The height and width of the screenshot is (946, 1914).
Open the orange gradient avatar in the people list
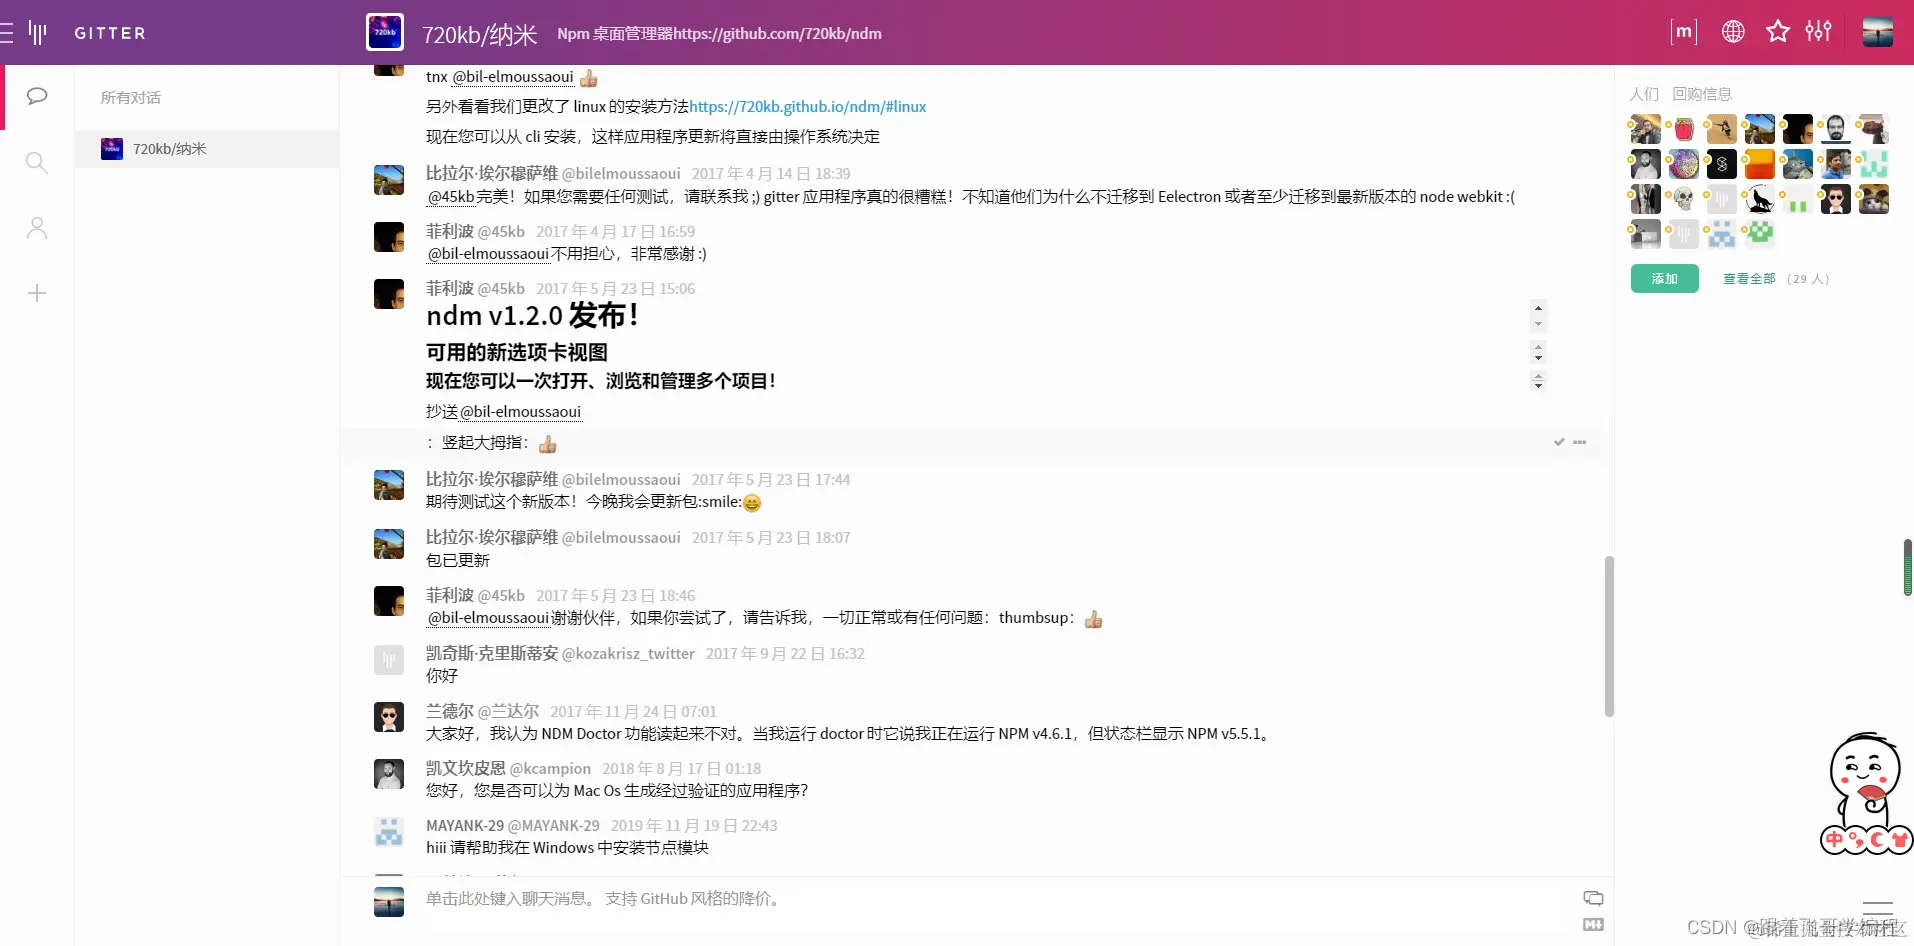pyautogui.click(x=1760, y=164)
